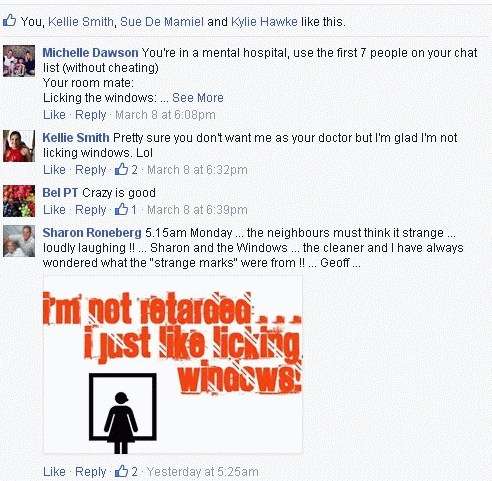This screenshot has width=492, height=481.
Task: Open the licking windows image attachment
Action: [x=173, y=365]
